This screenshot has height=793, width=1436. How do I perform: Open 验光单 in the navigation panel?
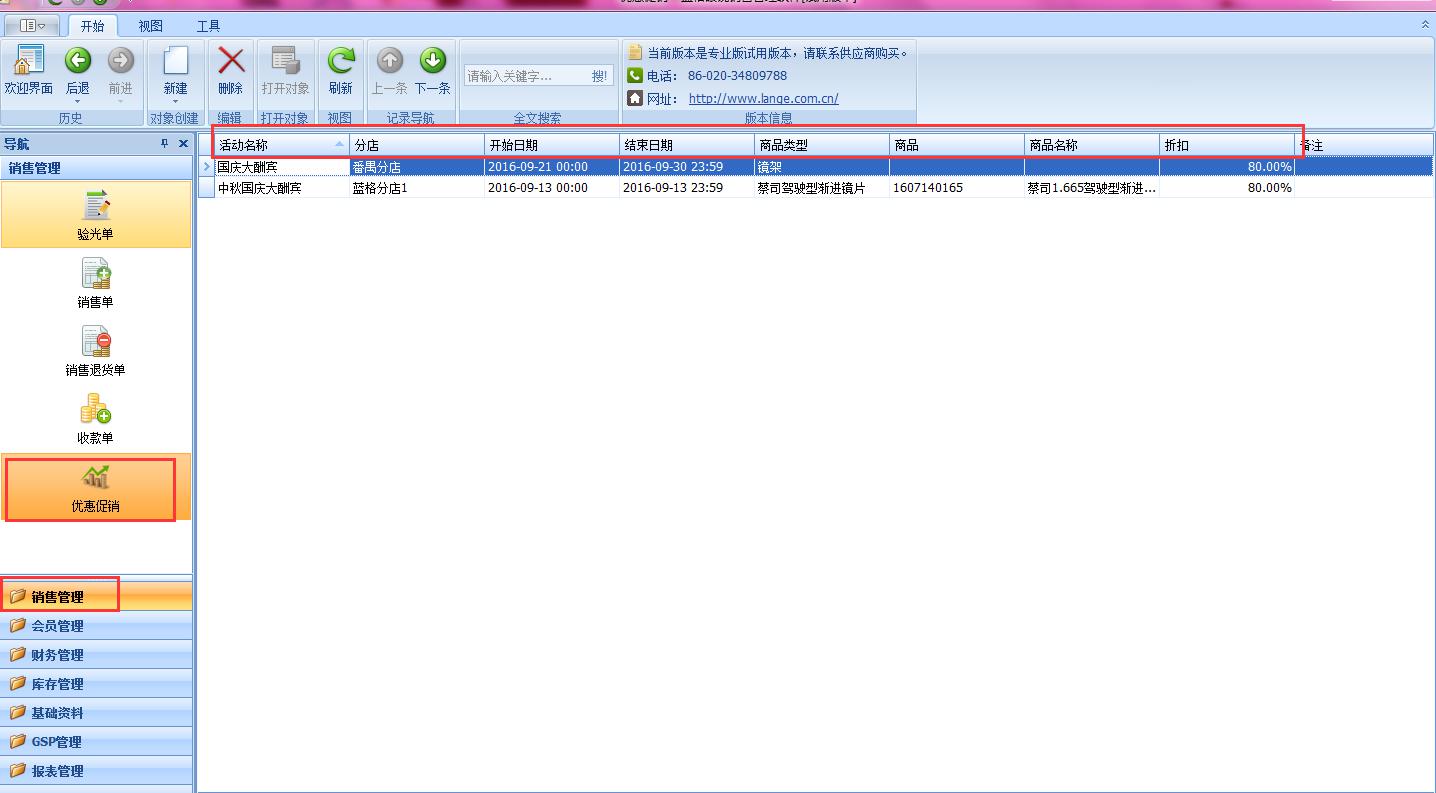coord(95,214)
